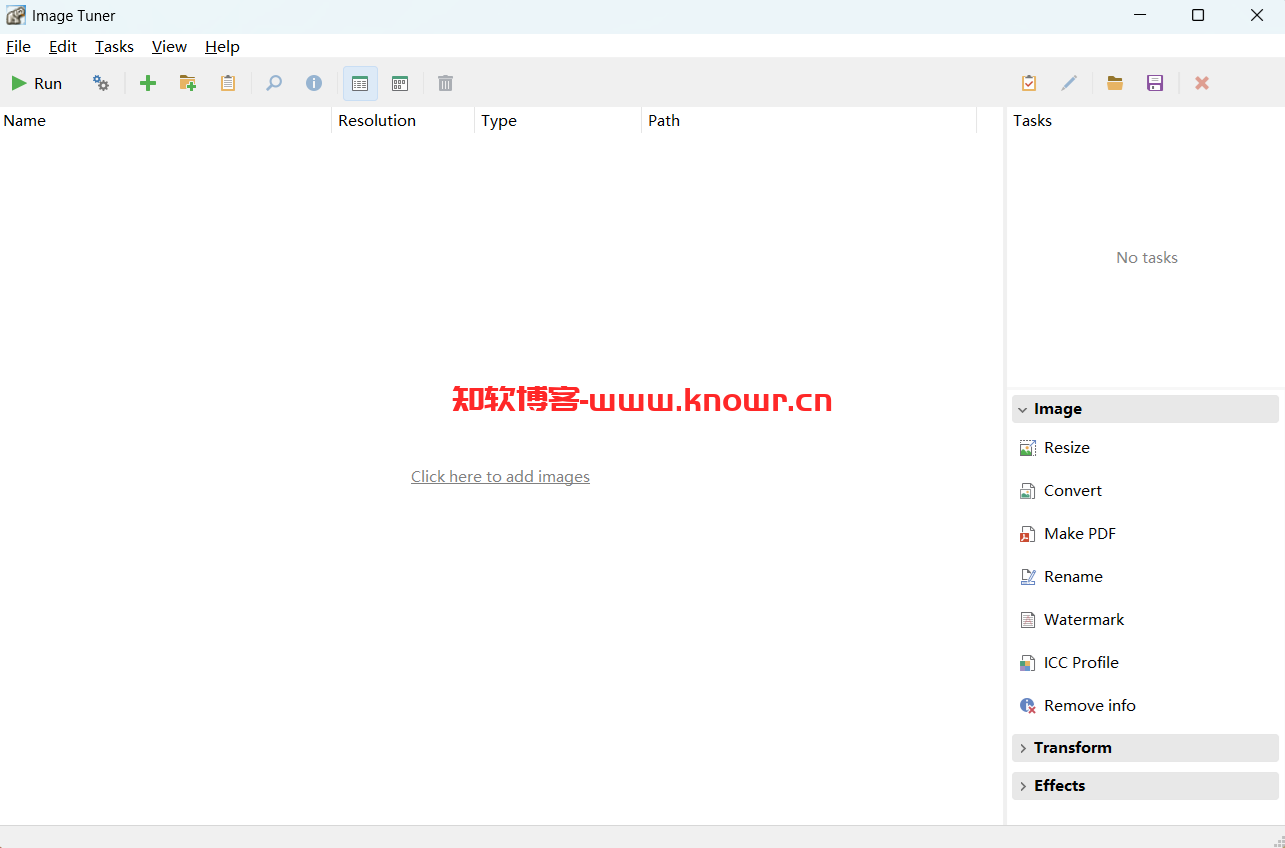Click the ICC Profile icon
This screenshot has height=848, width=1285.
pos(1027,663)
